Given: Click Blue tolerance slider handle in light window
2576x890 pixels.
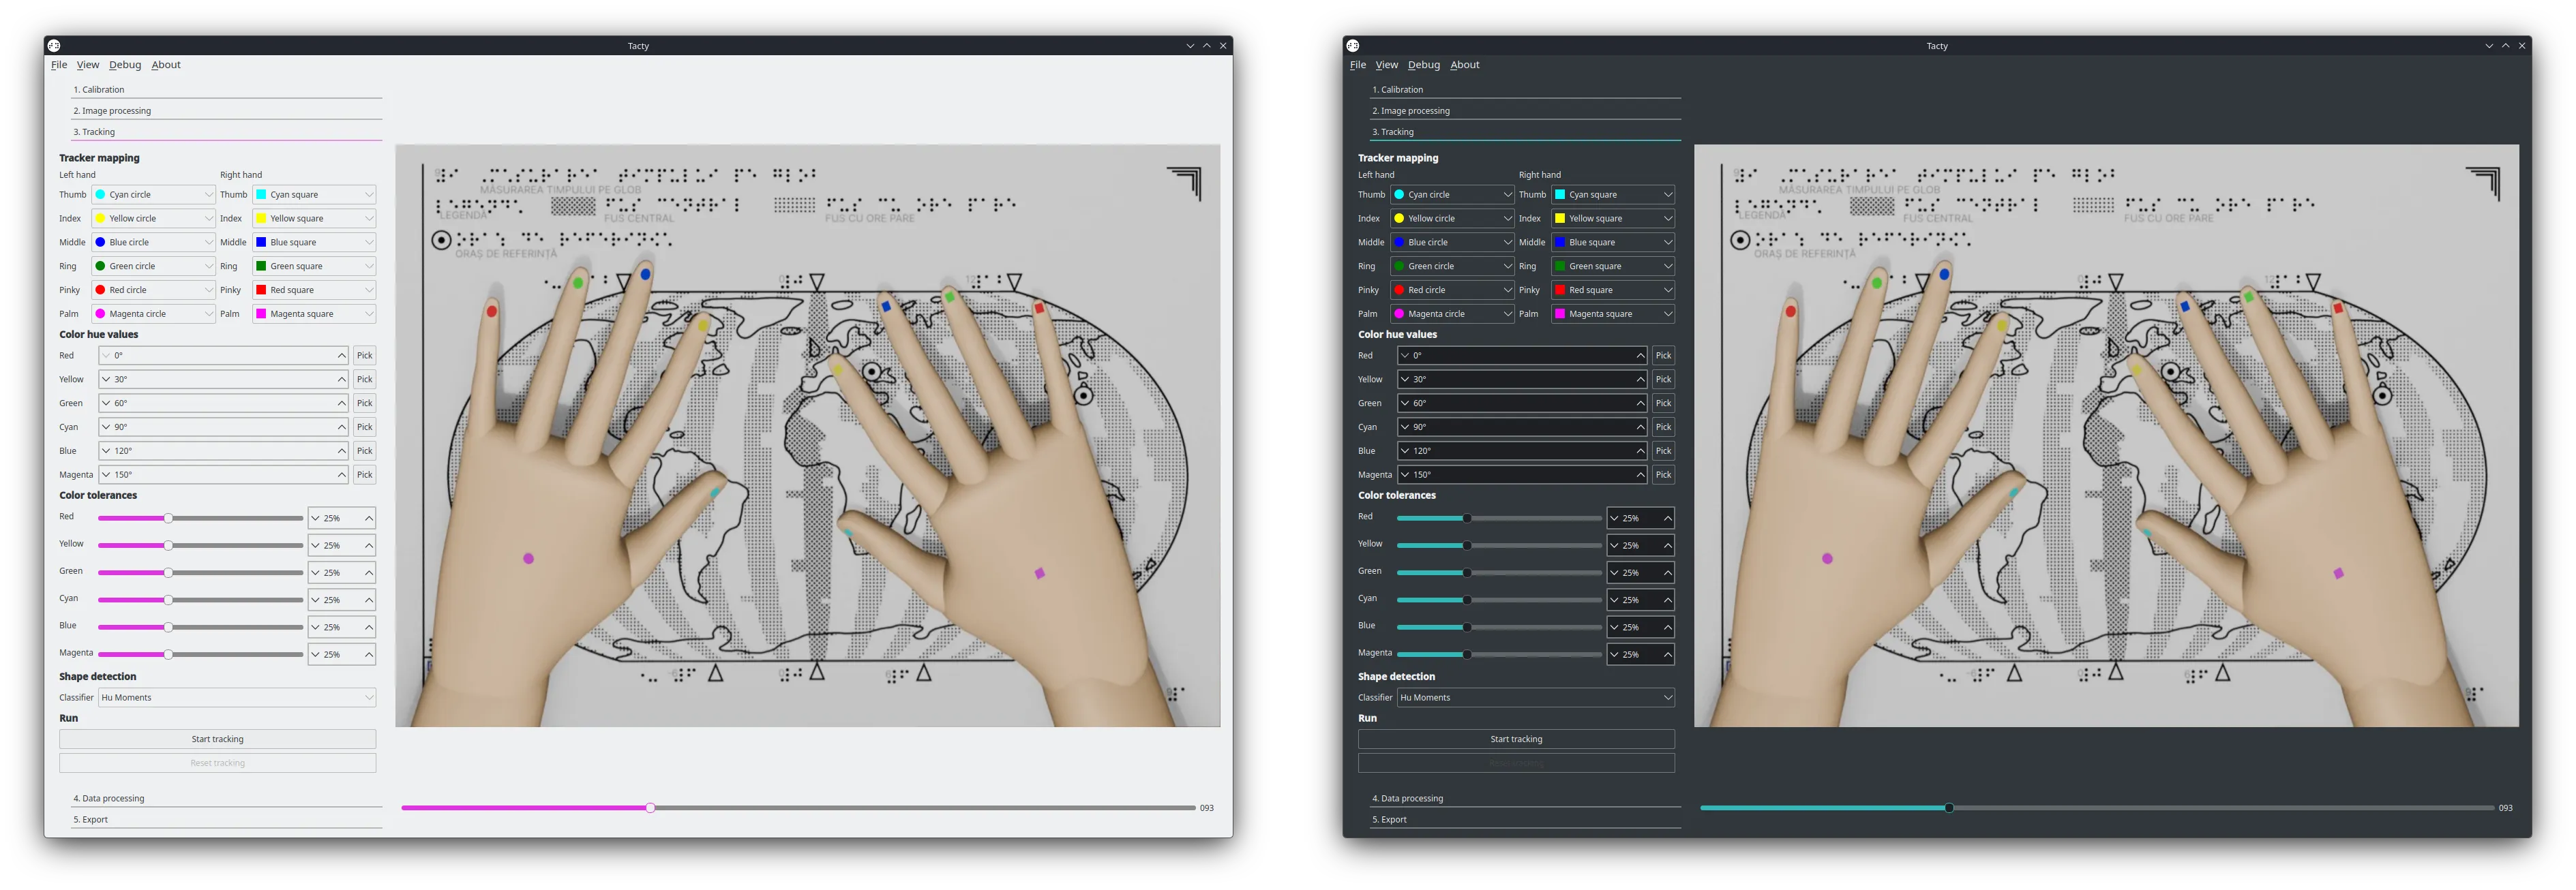Looking at the screenshot, I should pyautogui.click(x=169, y=628).
